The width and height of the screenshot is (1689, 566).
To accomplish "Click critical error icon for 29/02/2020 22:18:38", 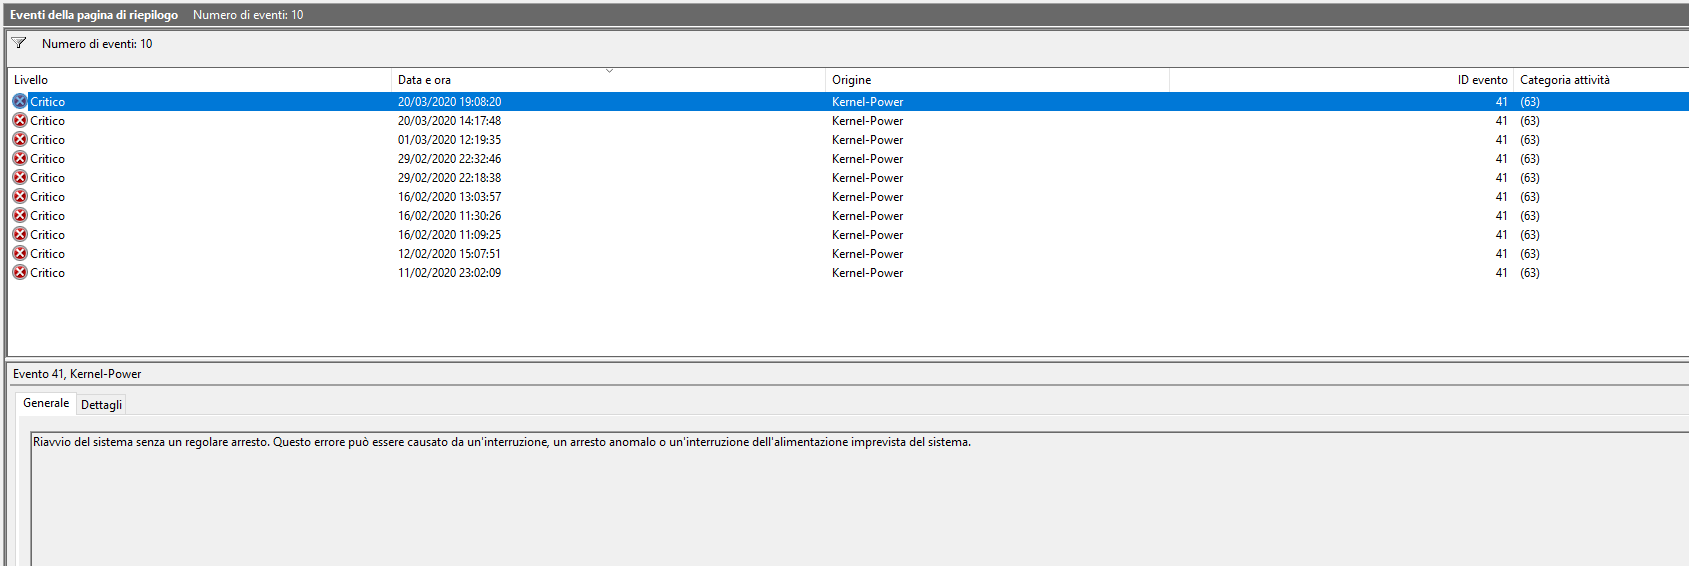I will [x=20, y=177].
